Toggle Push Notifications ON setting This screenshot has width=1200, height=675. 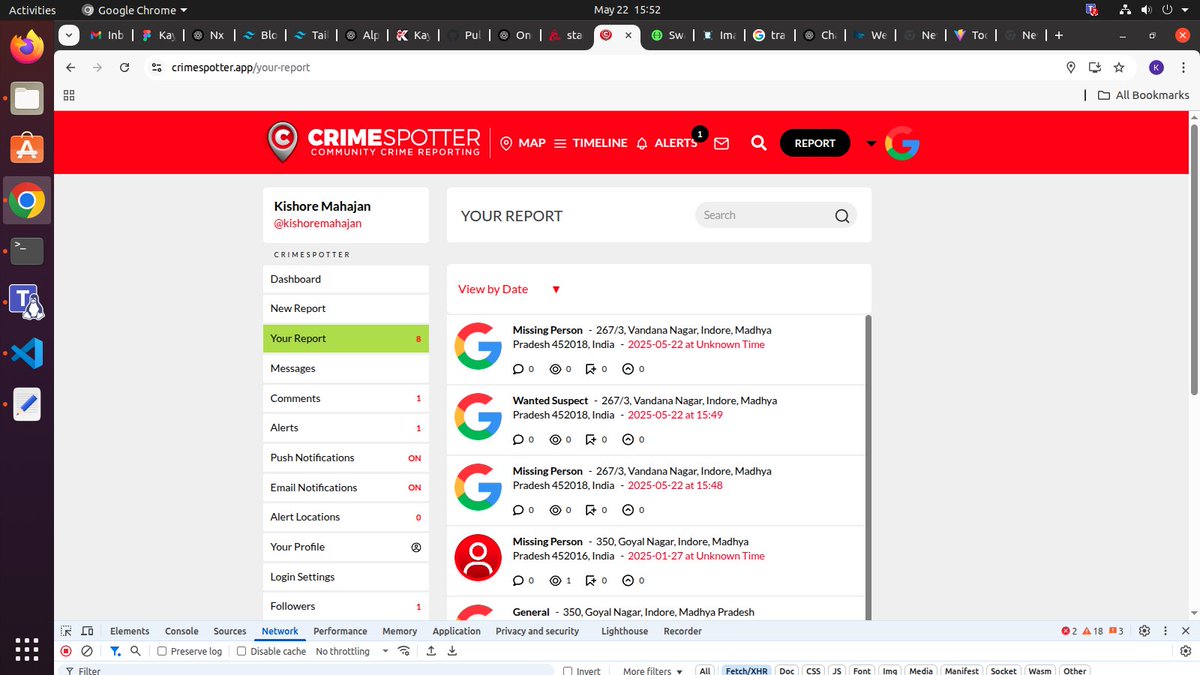pyautogui.click(x=414, y=458)
